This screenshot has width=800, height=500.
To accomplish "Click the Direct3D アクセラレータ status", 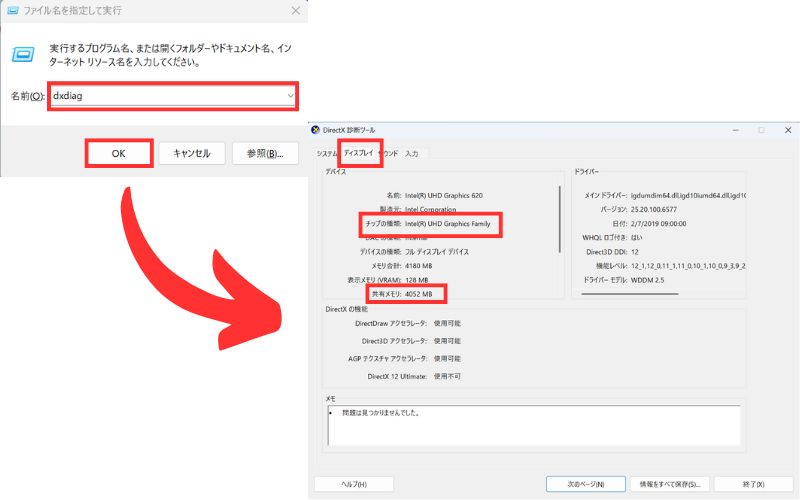I will 447,341.
